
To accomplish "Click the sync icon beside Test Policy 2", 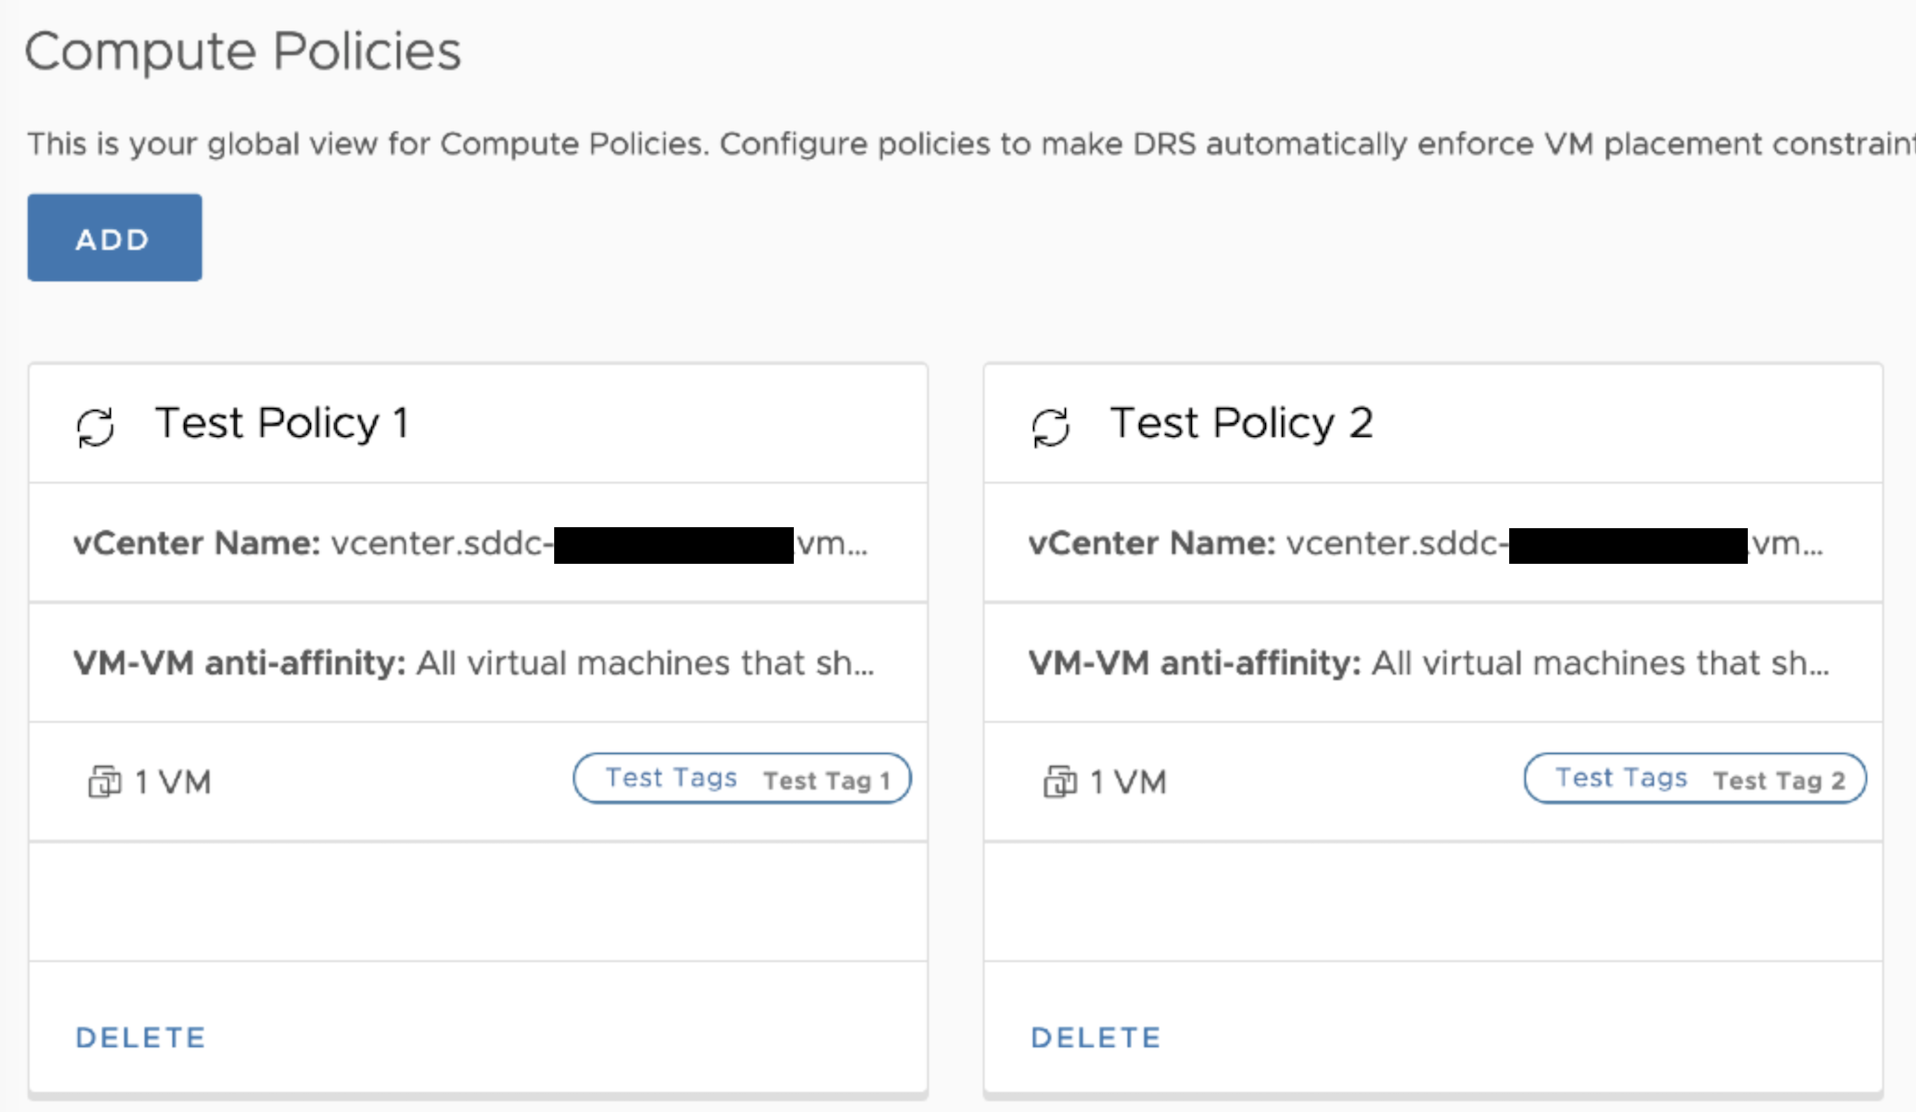I will pyautogui.click(x=1051, y=427).
